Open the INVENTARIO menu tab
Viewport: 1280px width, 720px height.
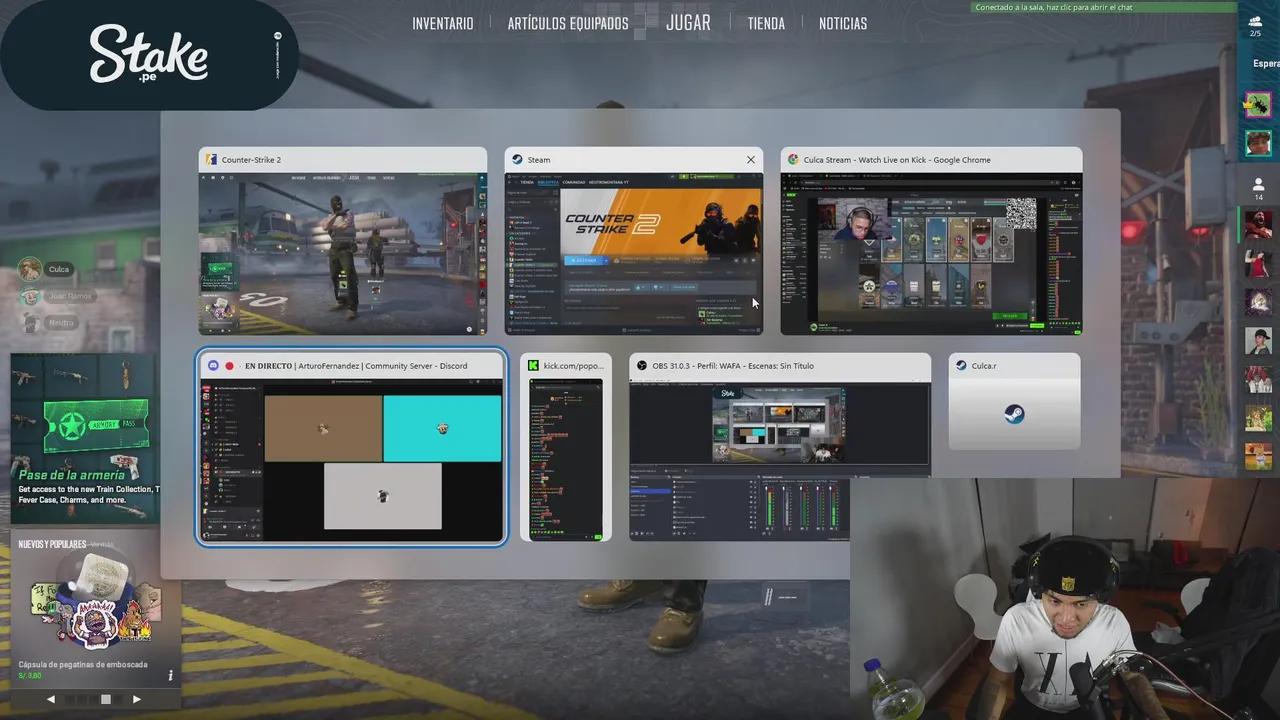[x=443, y=23]
